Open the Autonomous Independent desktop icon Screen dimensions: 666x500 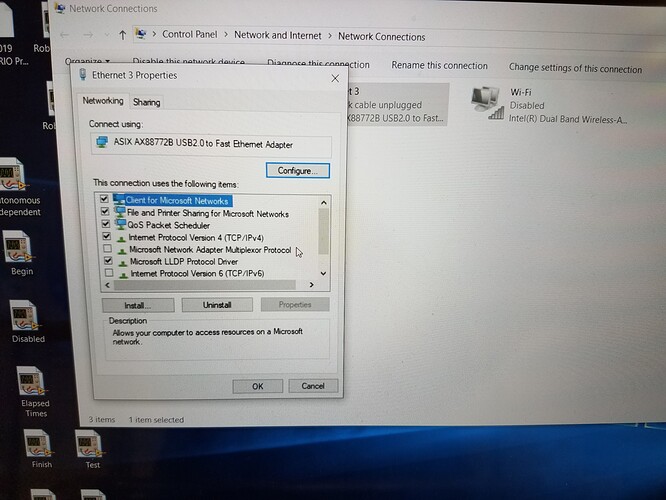(19, 187)
